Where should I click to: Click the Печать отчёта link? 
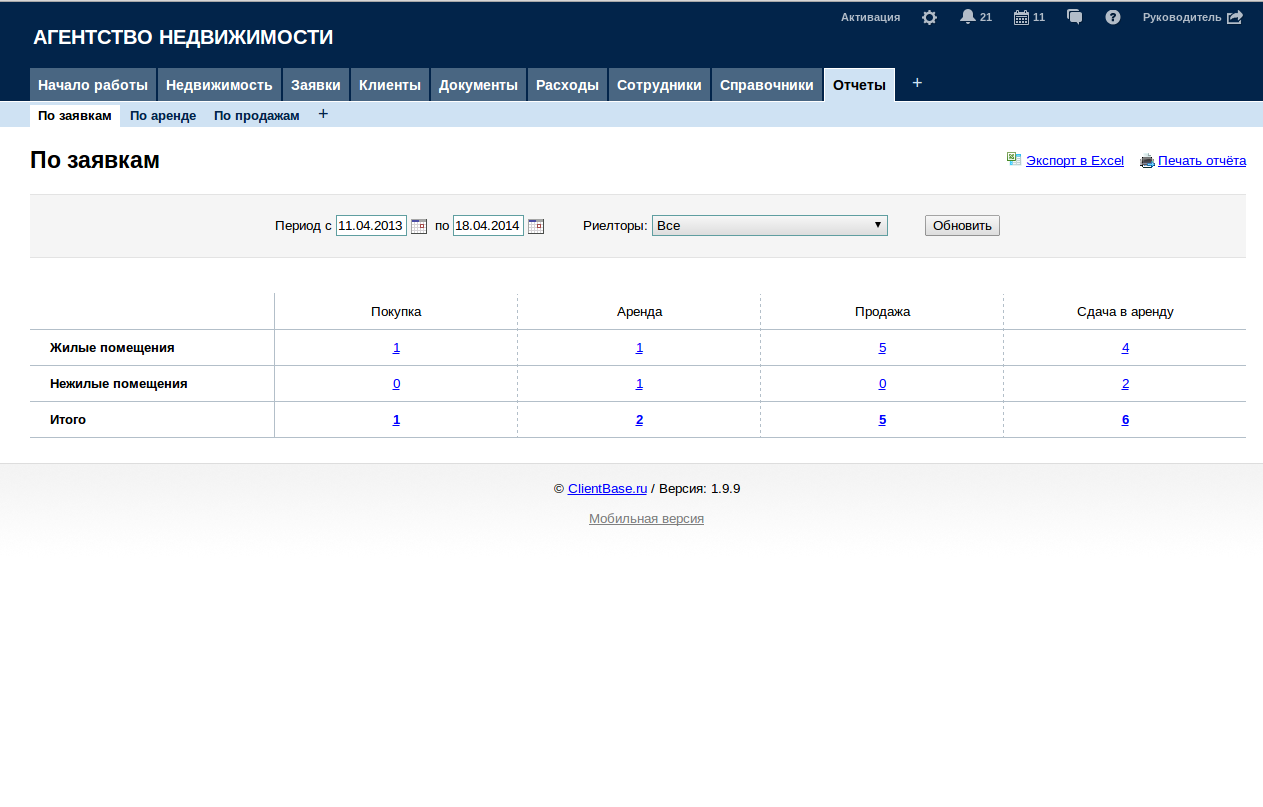pos(1201,160)
